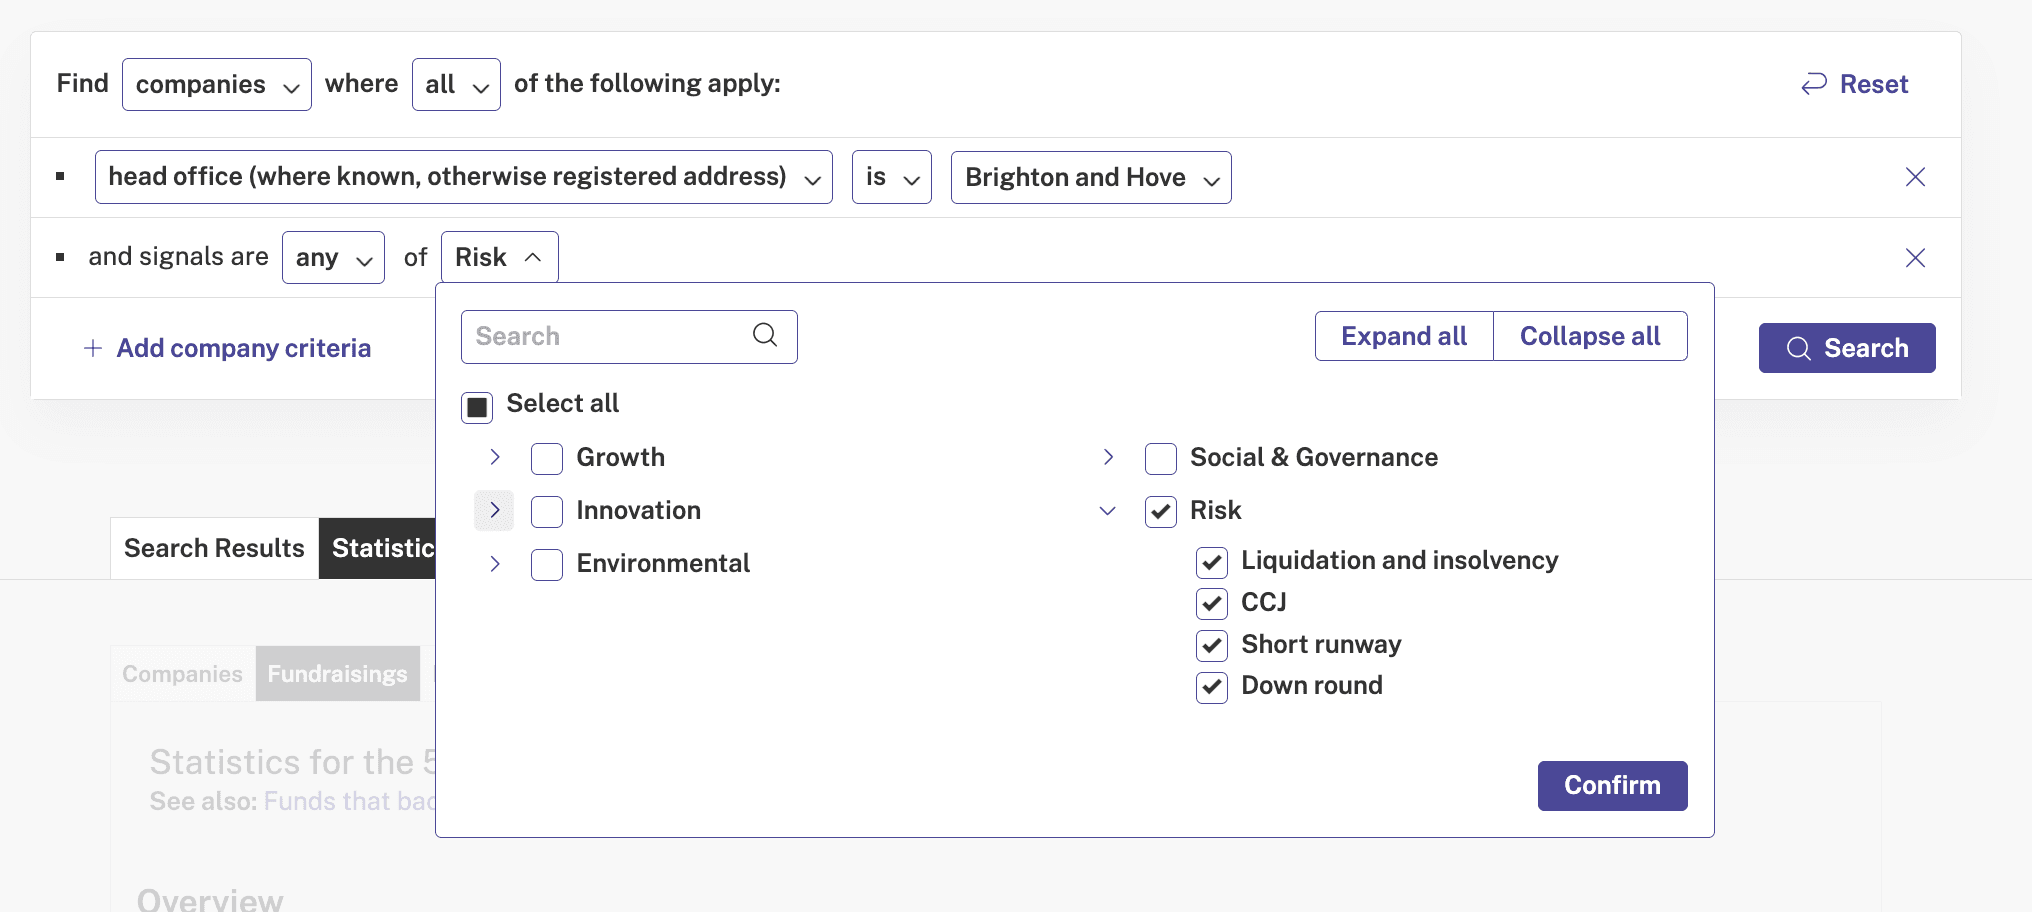2032x912 pixels.
Task: Open the signals 'any' dropdown
Action: click(333, 258)
